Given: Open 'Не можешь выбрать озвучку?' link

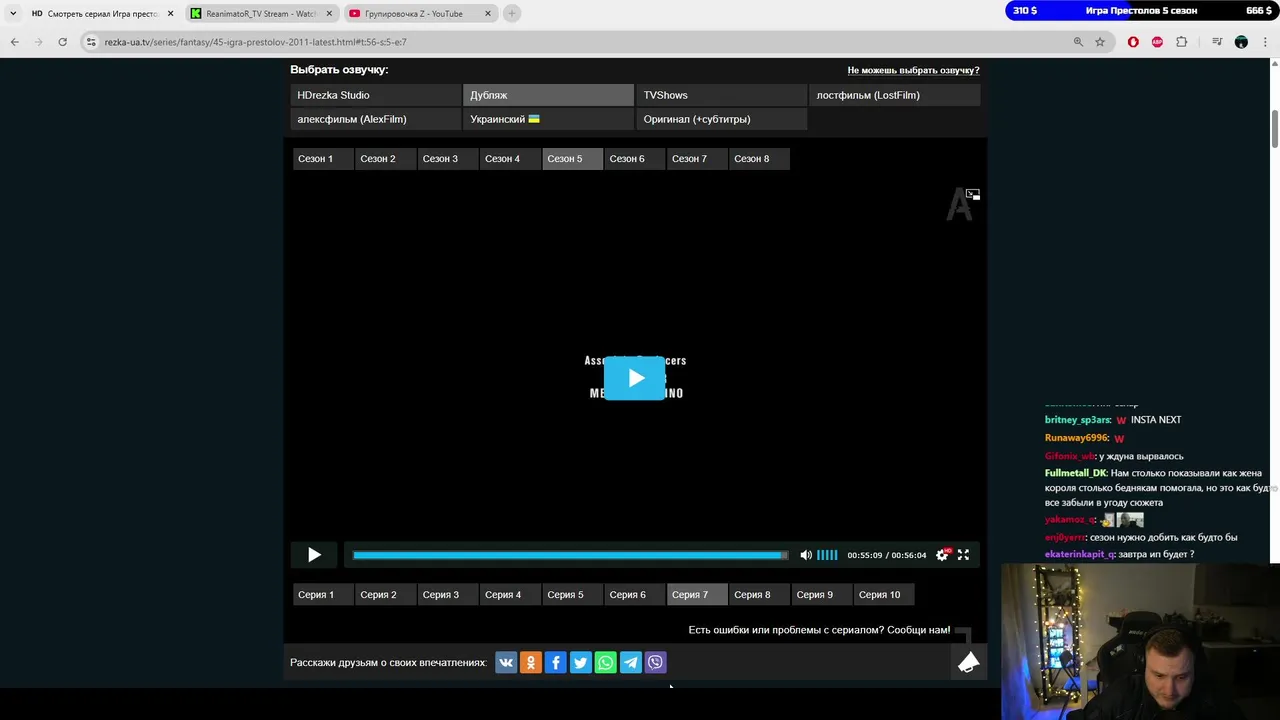Looking at the screenshot, I should coord(913,70).
